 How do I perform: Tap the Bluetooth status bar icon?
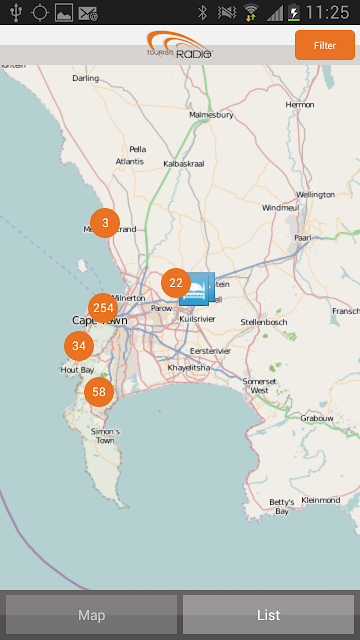[x=202, y=12]
